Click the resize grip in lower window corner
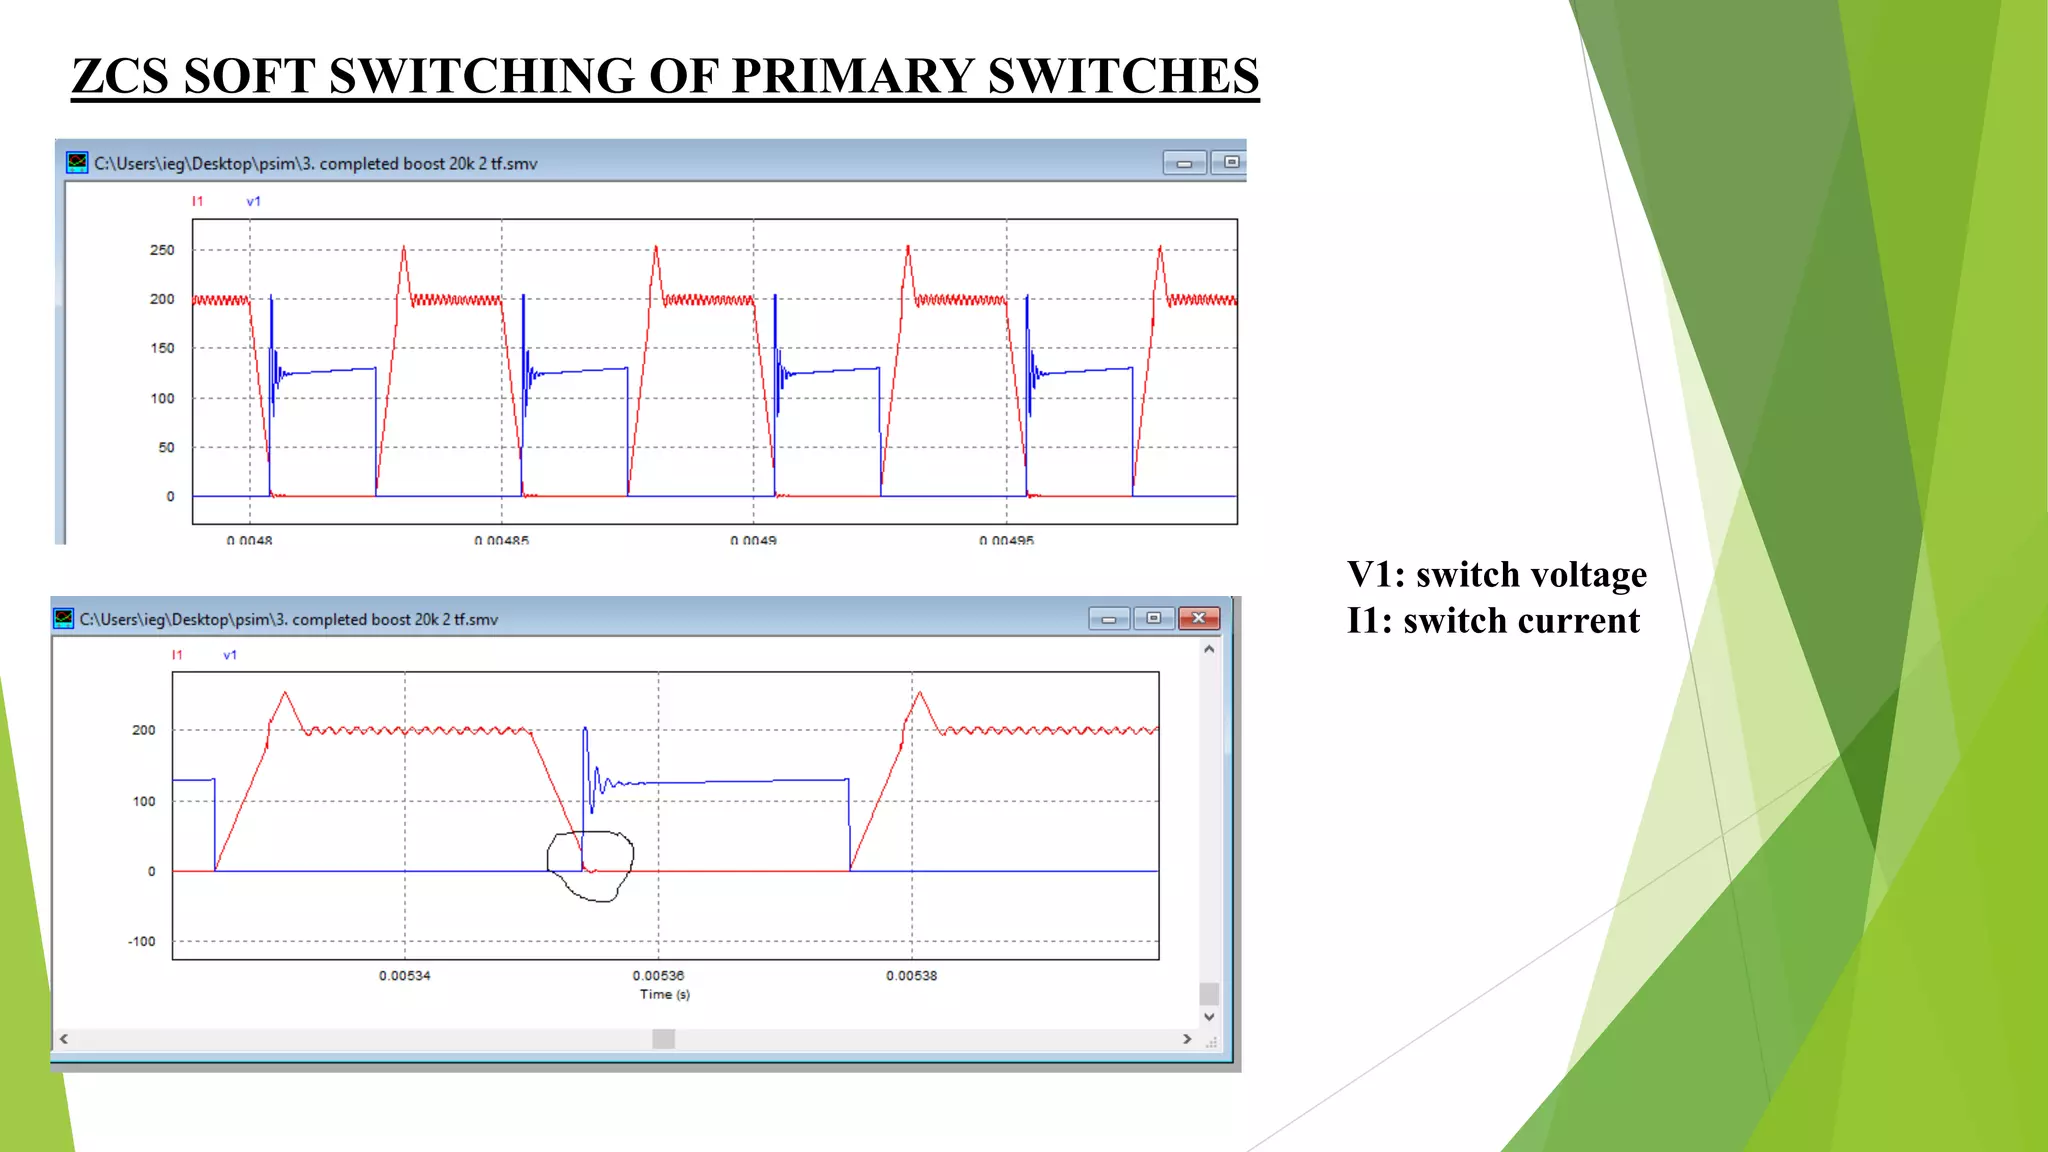This screenshot has height=1152, width=2048. coord(1211,1041)
